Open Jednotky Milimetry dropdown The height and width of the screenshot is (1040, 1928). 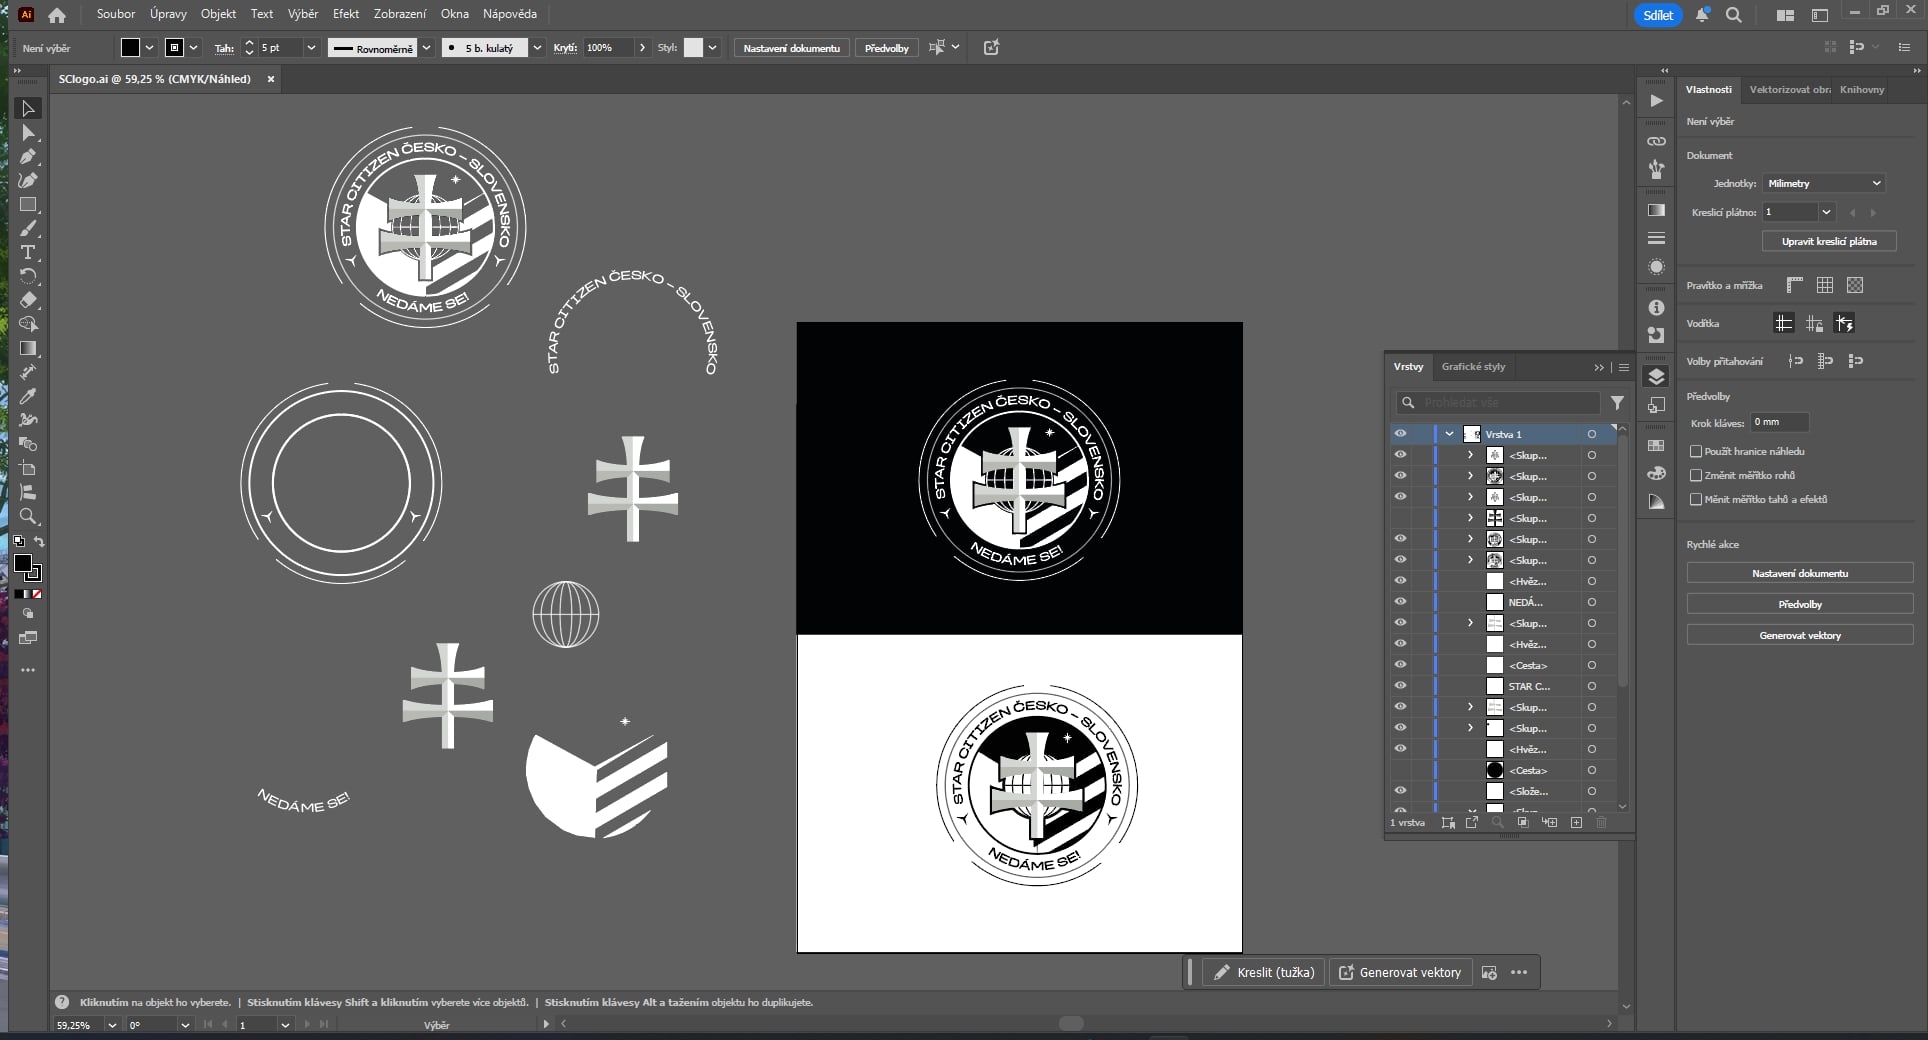tap(1824, 183)
